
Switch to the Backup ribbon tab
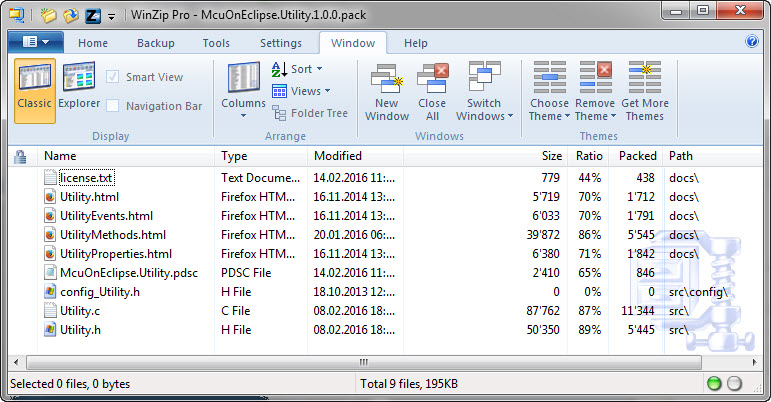tap(155, 43)
